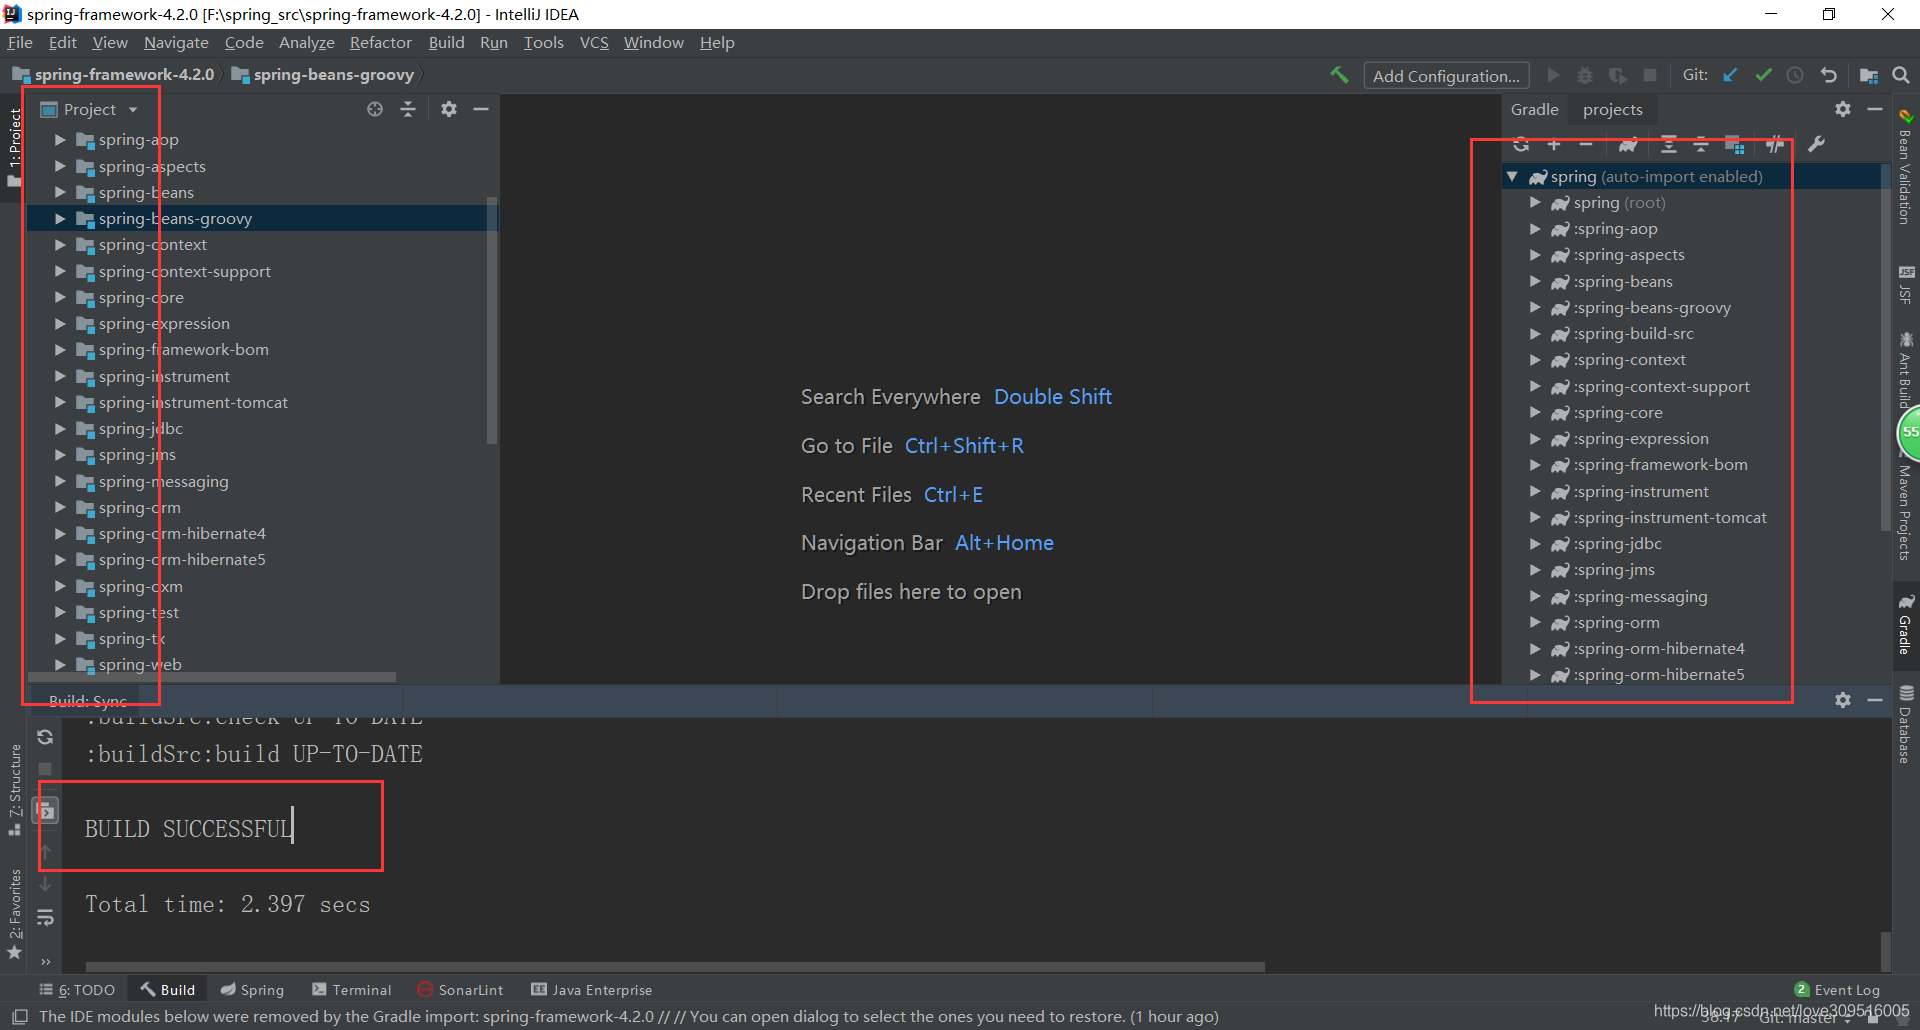Click Execute Gradle Task elephant icon
Viewport: 1920px width, 1030px height.
(1628, 144)
